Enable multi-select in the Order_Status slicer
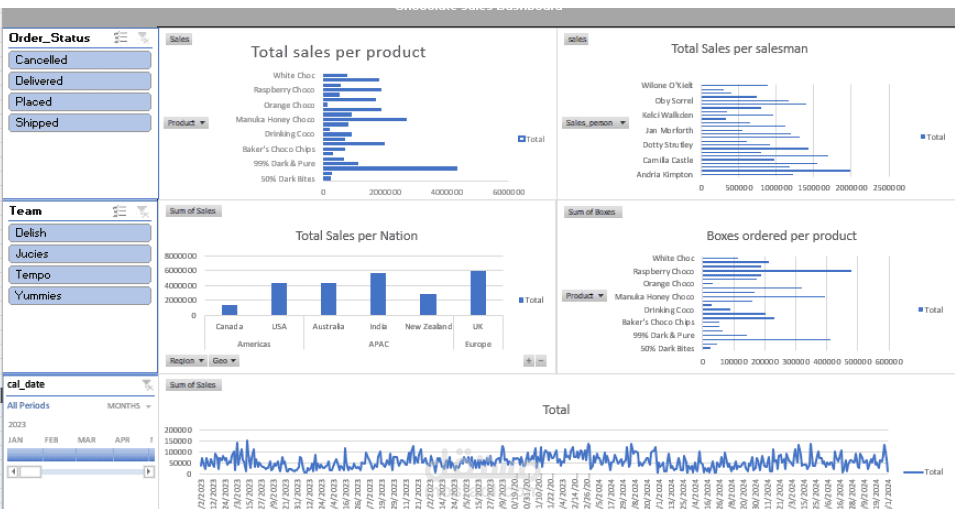 coord(120,38)
